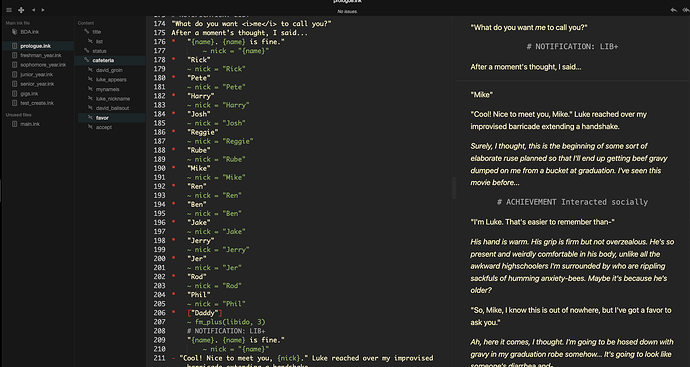Toggle the sidebar with the hamburger icon
690x367 pixels.
tap(9, 10)
